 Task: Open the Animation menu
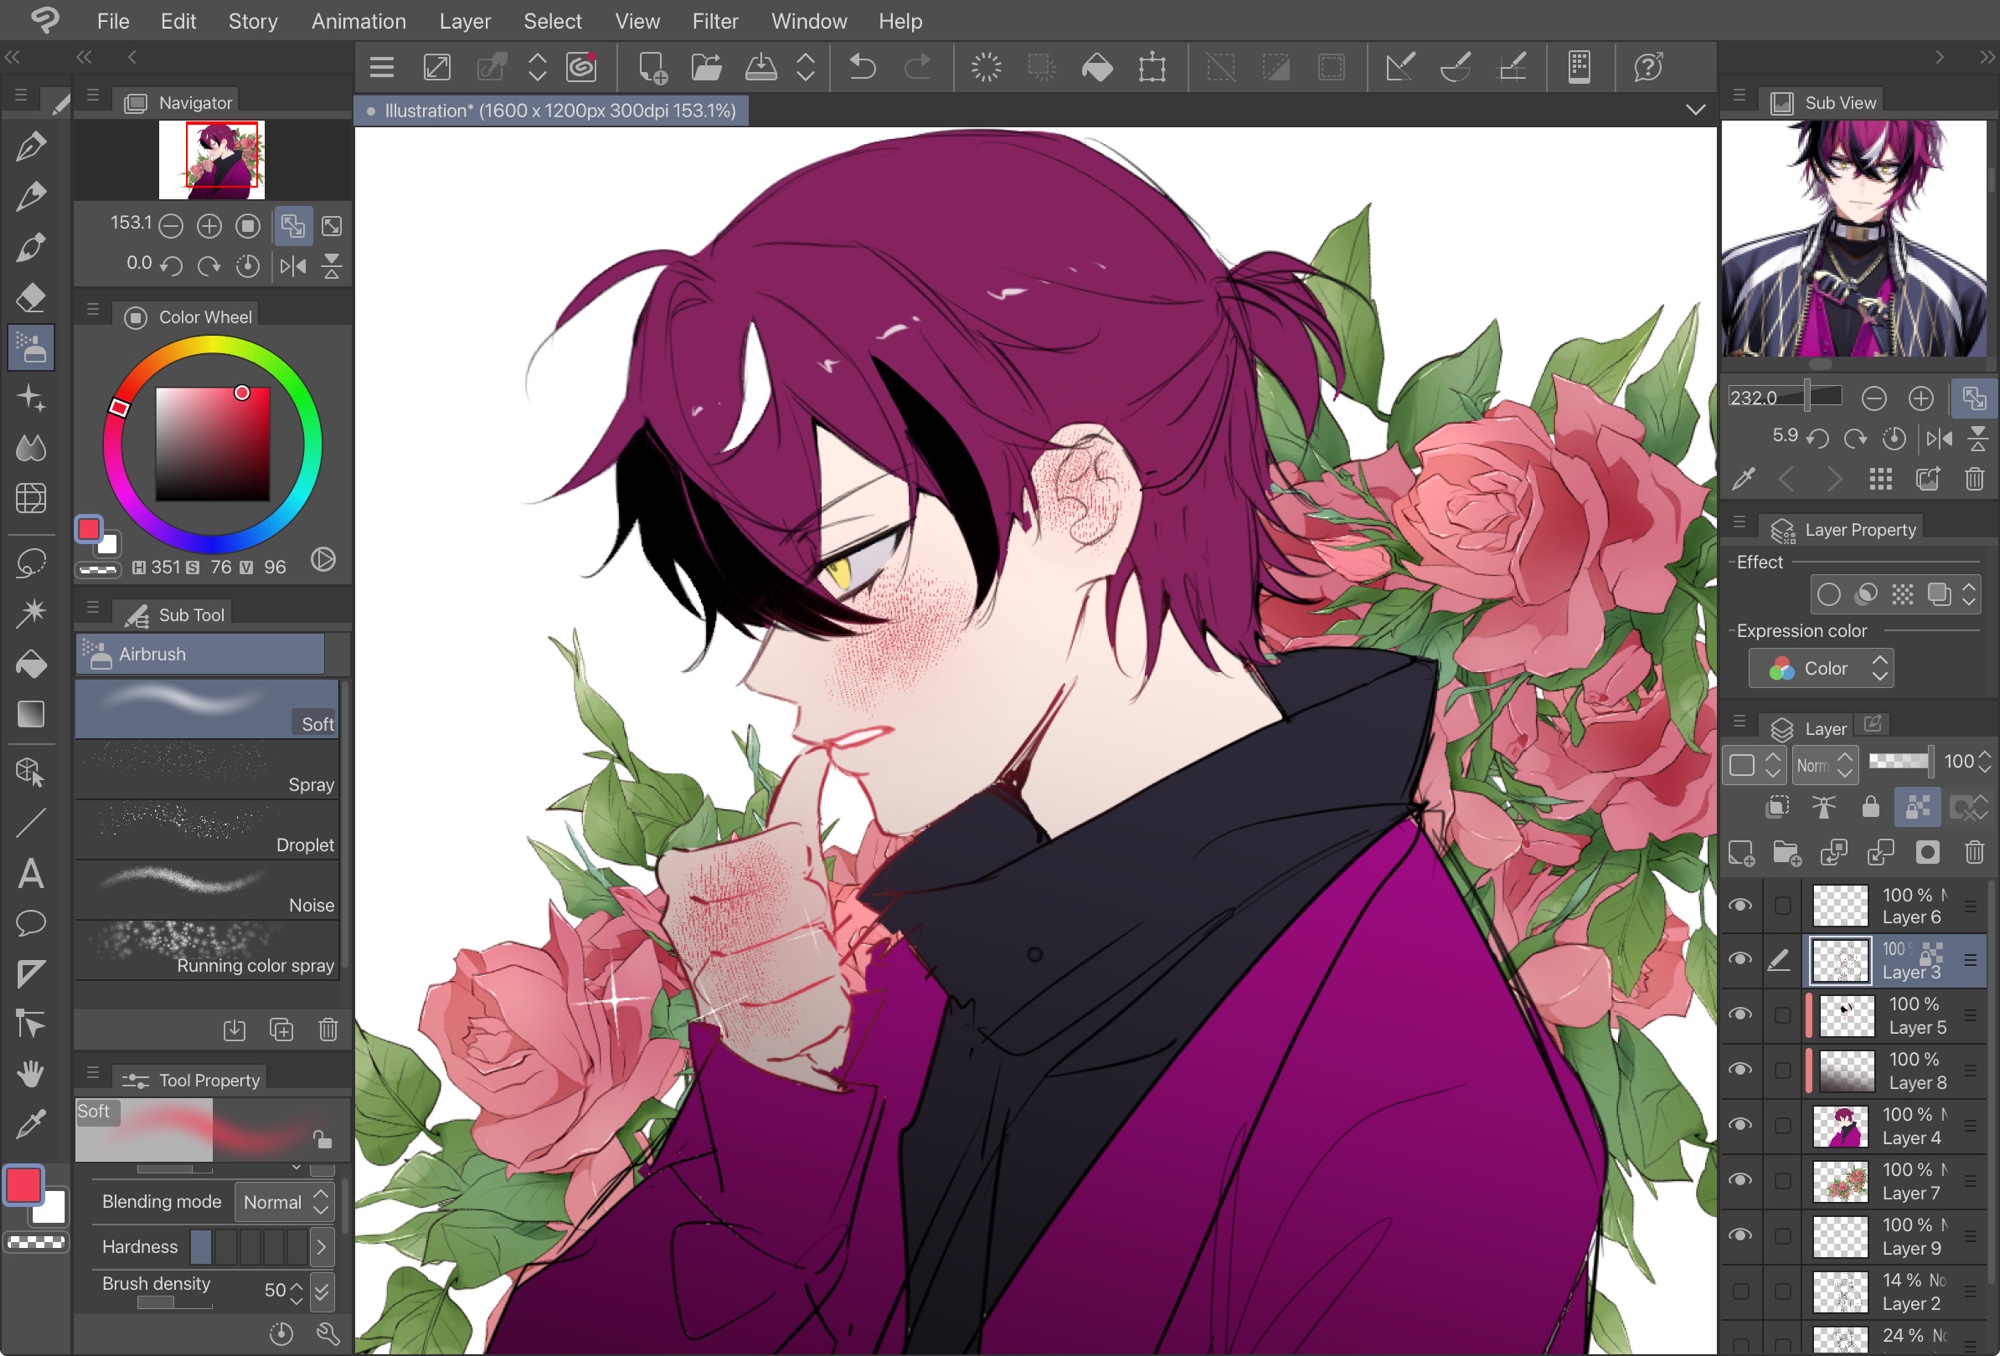pyautogui.click(x=358, y=21)
